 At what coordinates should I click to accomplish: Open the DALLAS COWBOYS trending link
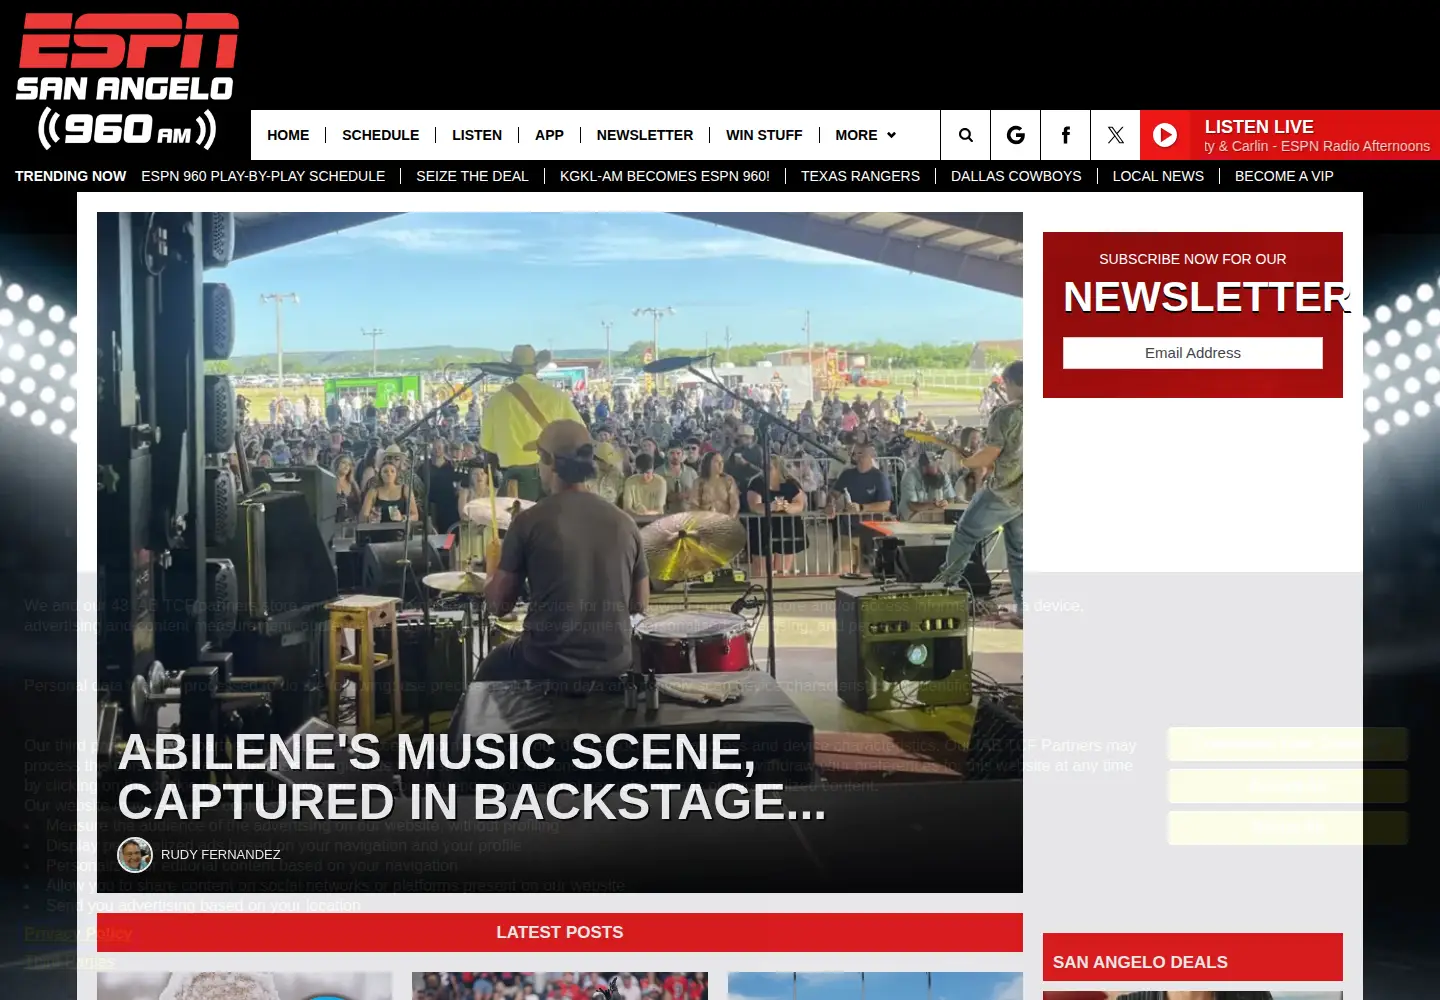coord(1016,176)
